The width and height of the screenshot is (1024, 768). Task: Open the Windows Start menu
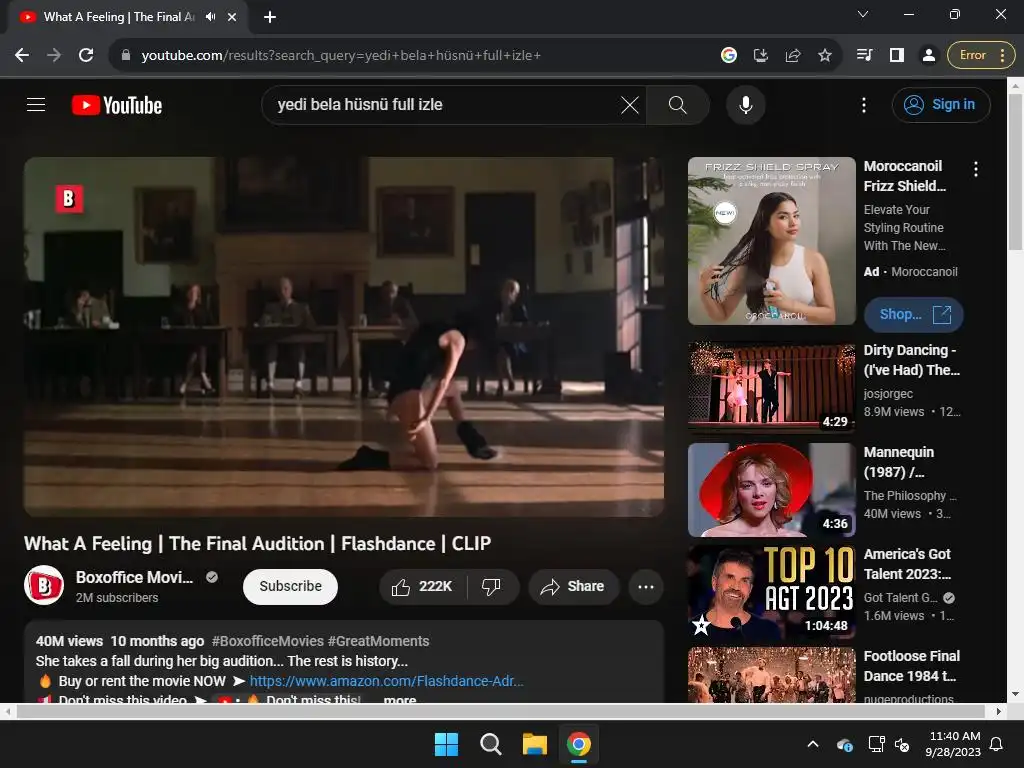(x=447, y=744)
